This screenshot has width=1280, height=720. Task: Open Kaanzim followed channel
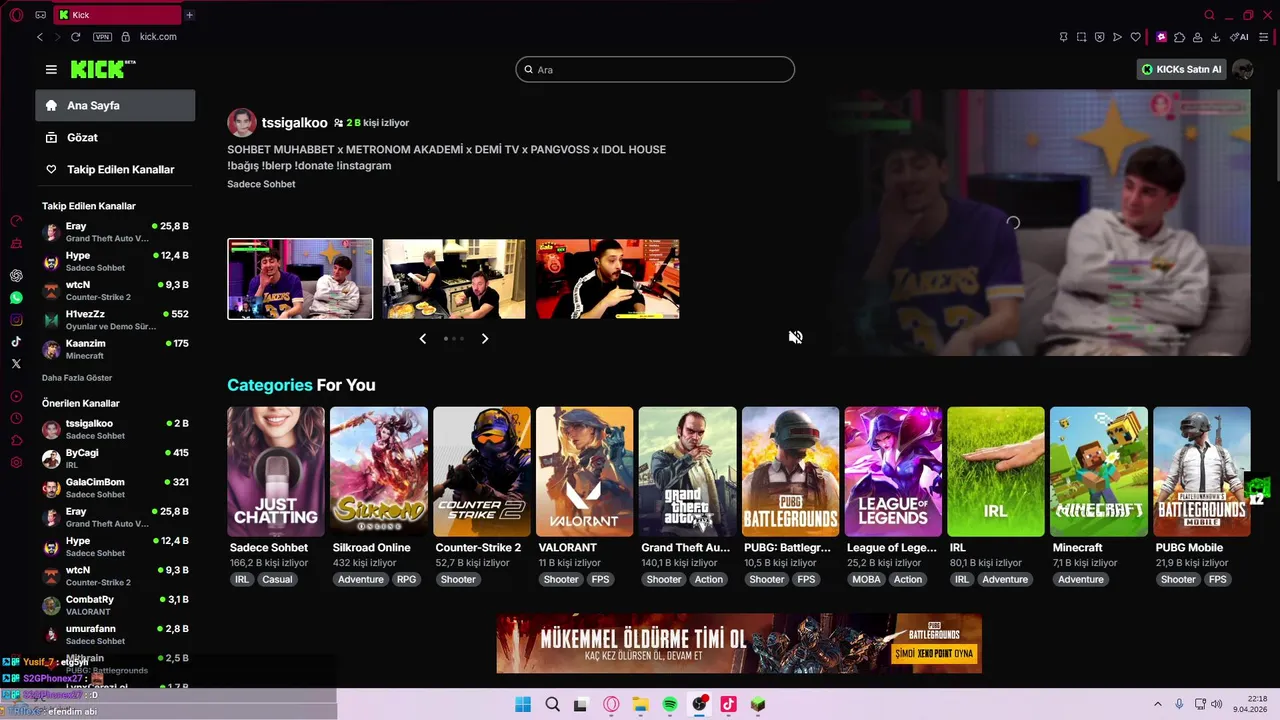[115, 349]
